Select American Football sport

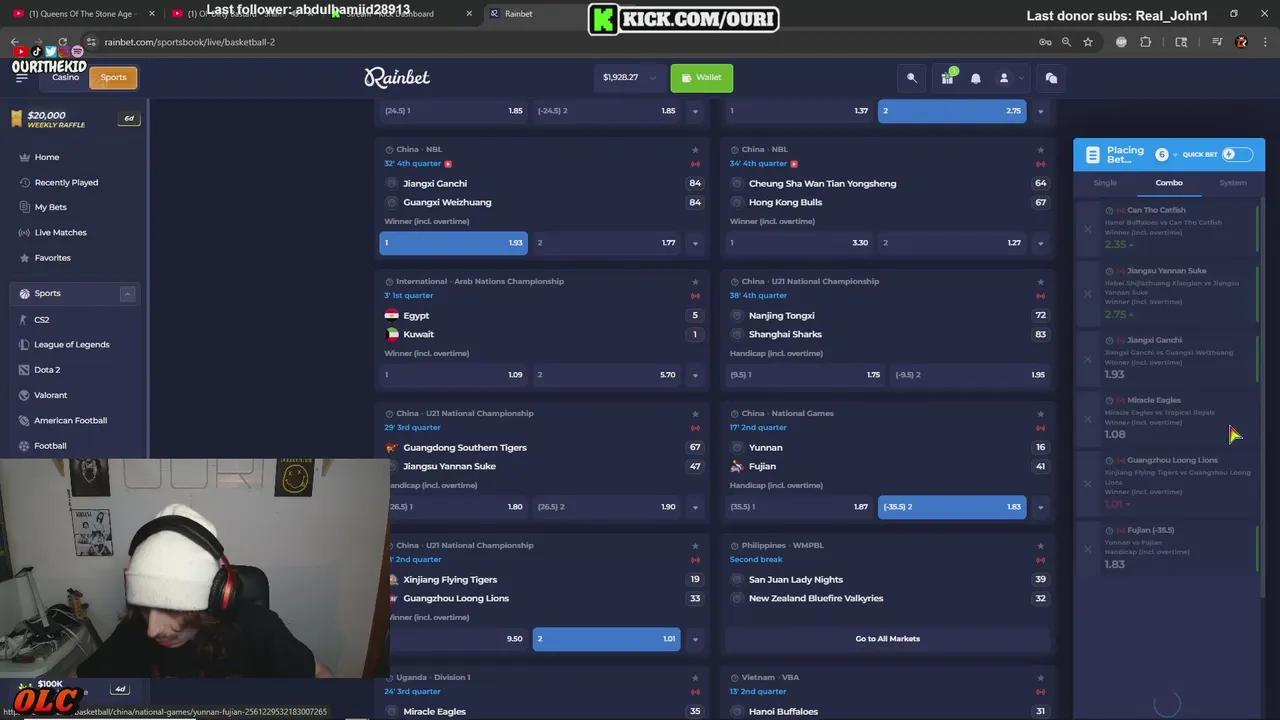point(70,421)
